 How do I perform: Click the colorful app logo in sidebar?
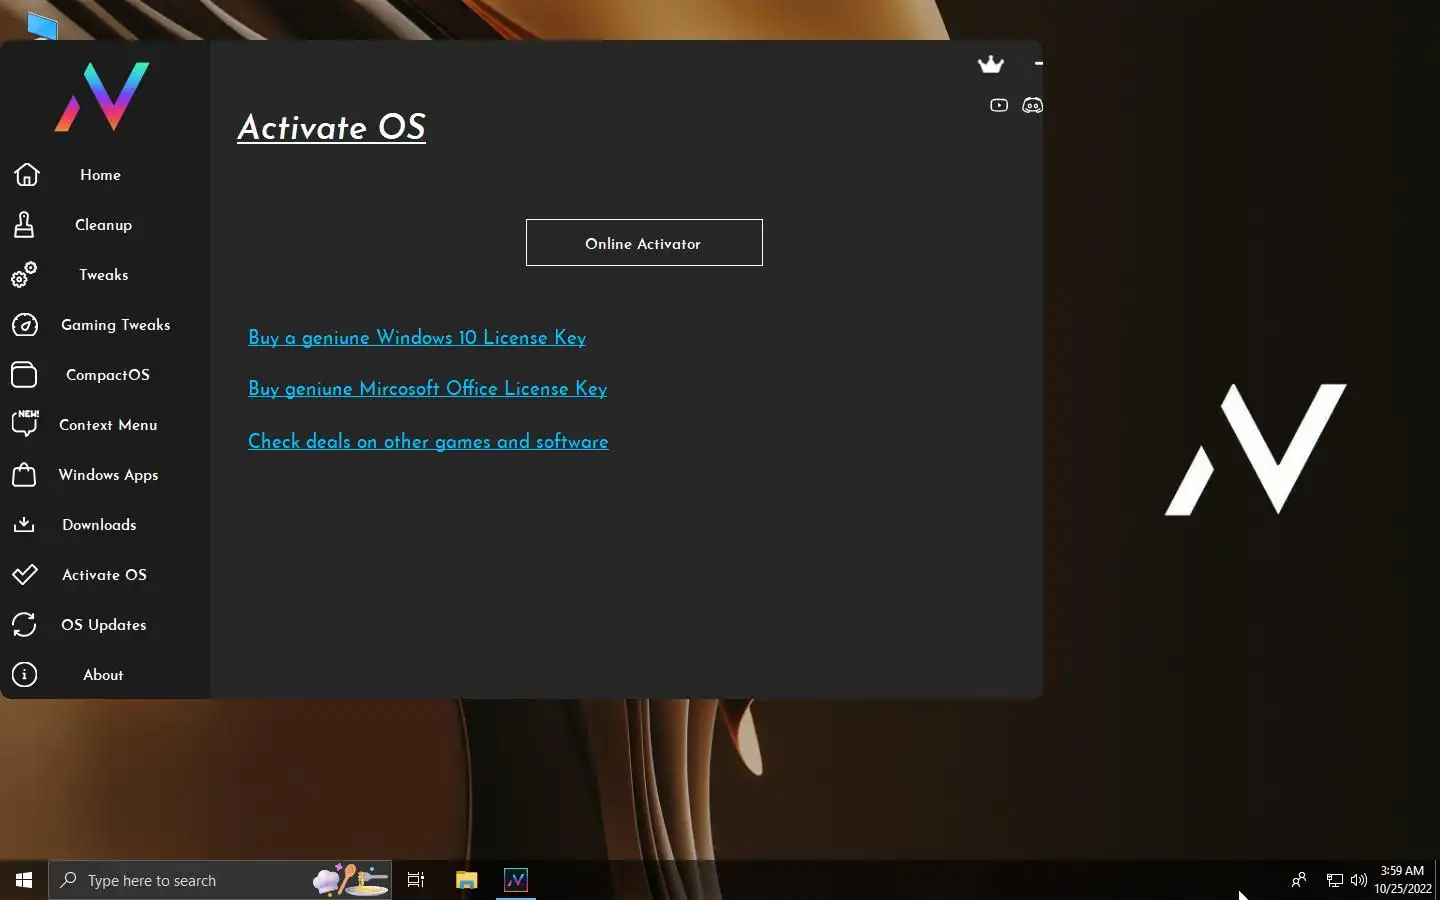102,96
